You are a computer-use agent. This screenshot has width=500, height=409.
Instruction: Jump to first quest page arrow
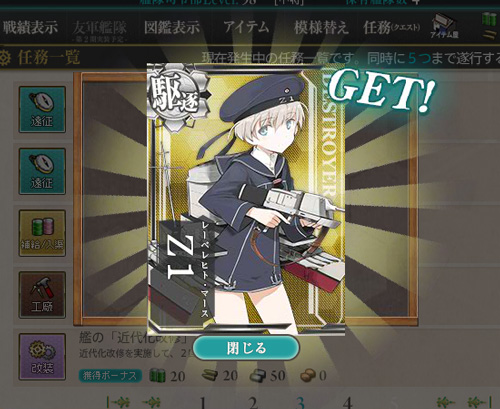(118, 402)
